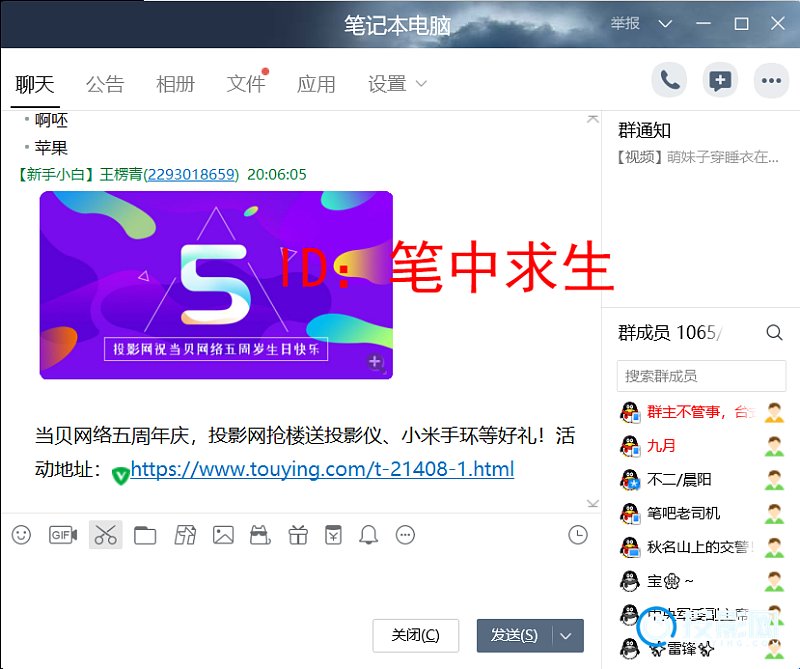Start a group voice call with phone icon
This screenshot has height=669, width=800.
tap(669, 80)
